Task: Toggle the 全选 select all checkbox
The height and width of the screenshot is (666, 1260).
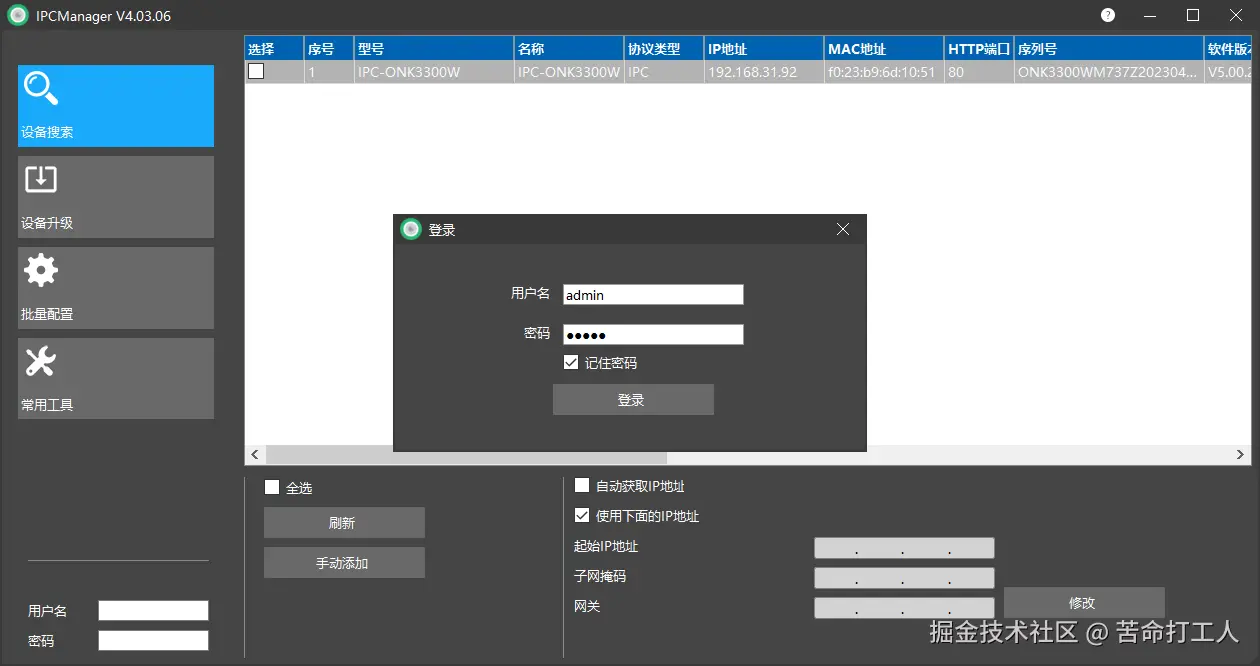Action: (x=272, y=488)
